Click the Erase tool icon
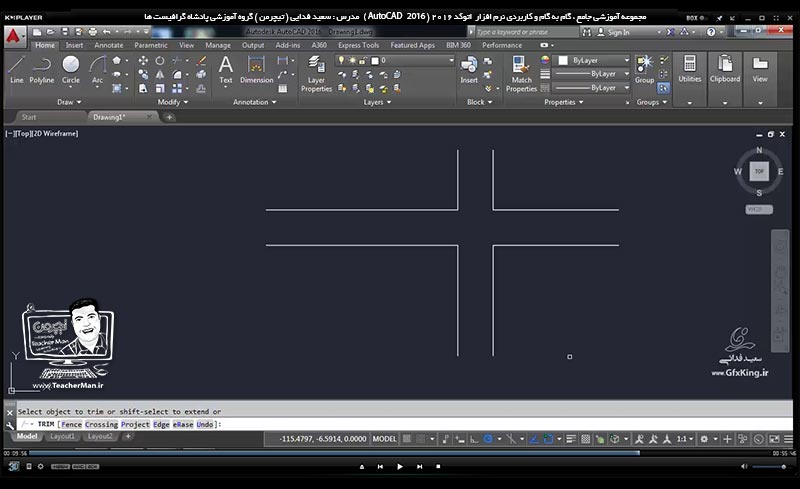The height and width of the screenshot is (489, 800). (x=202, y=61)
